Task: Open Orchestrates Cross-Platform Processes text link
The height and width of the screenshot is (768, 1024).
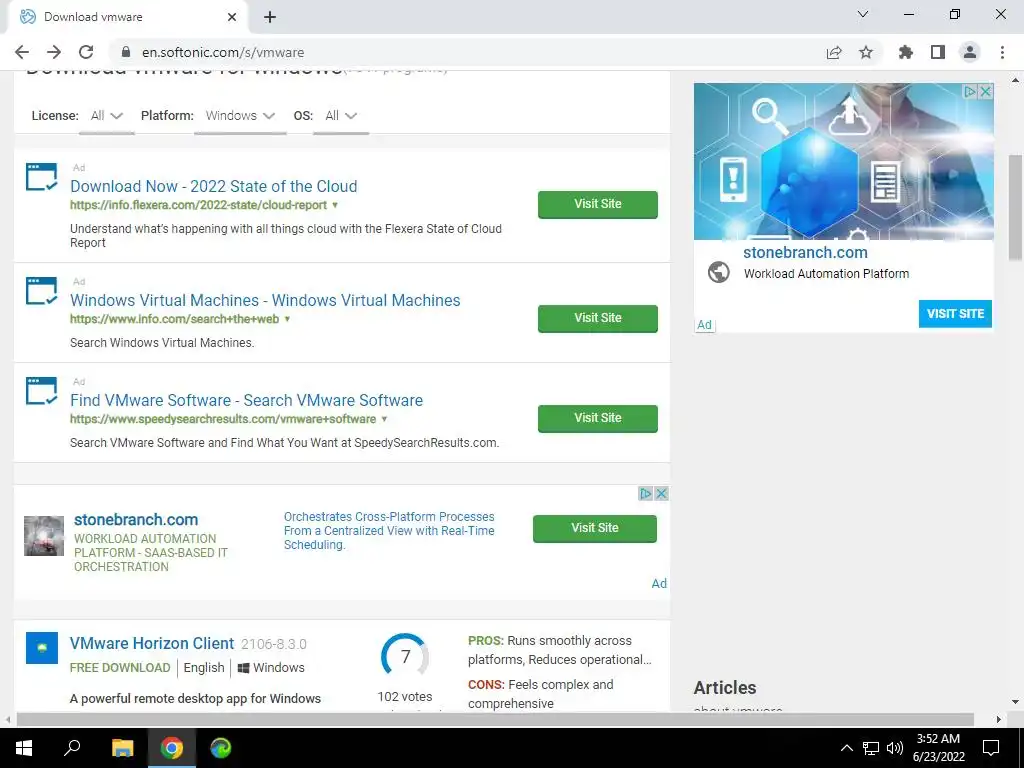Action: (389, 530)
